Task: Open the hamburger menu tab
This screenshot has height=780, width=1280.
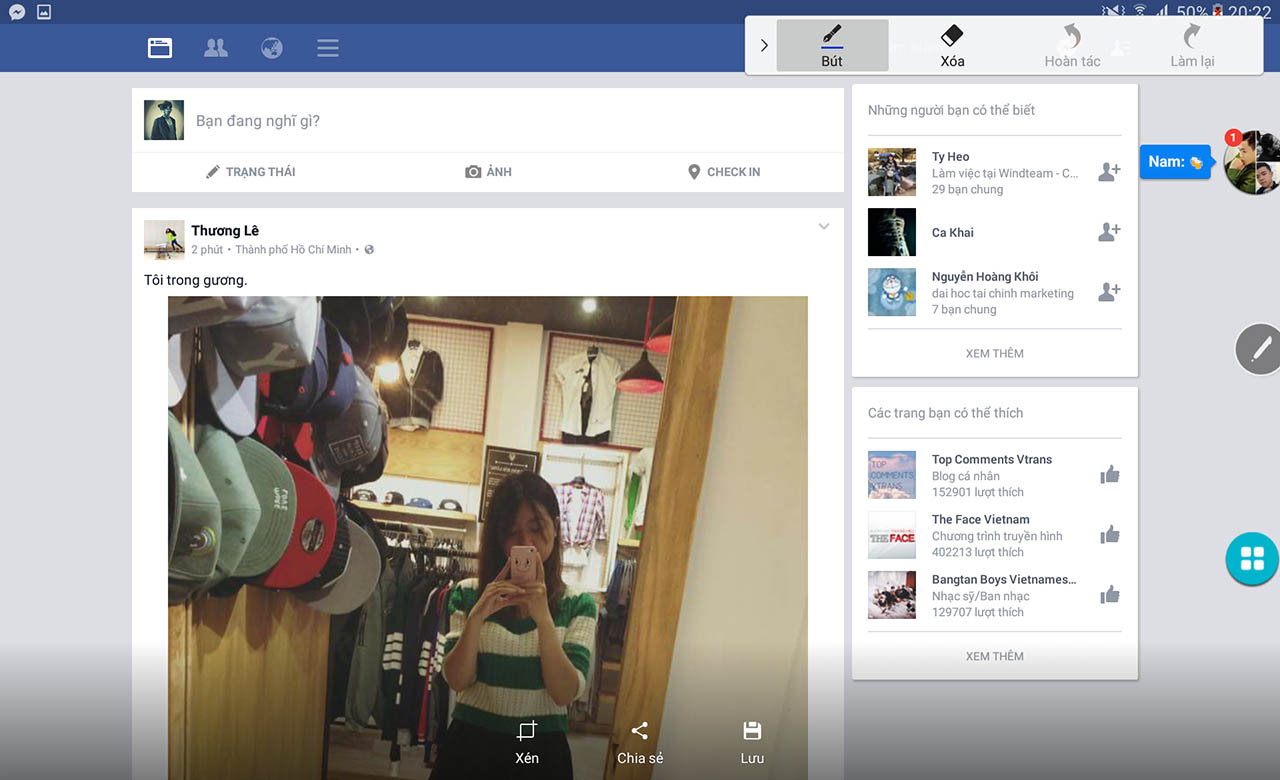Action: [x=328, y=48]
